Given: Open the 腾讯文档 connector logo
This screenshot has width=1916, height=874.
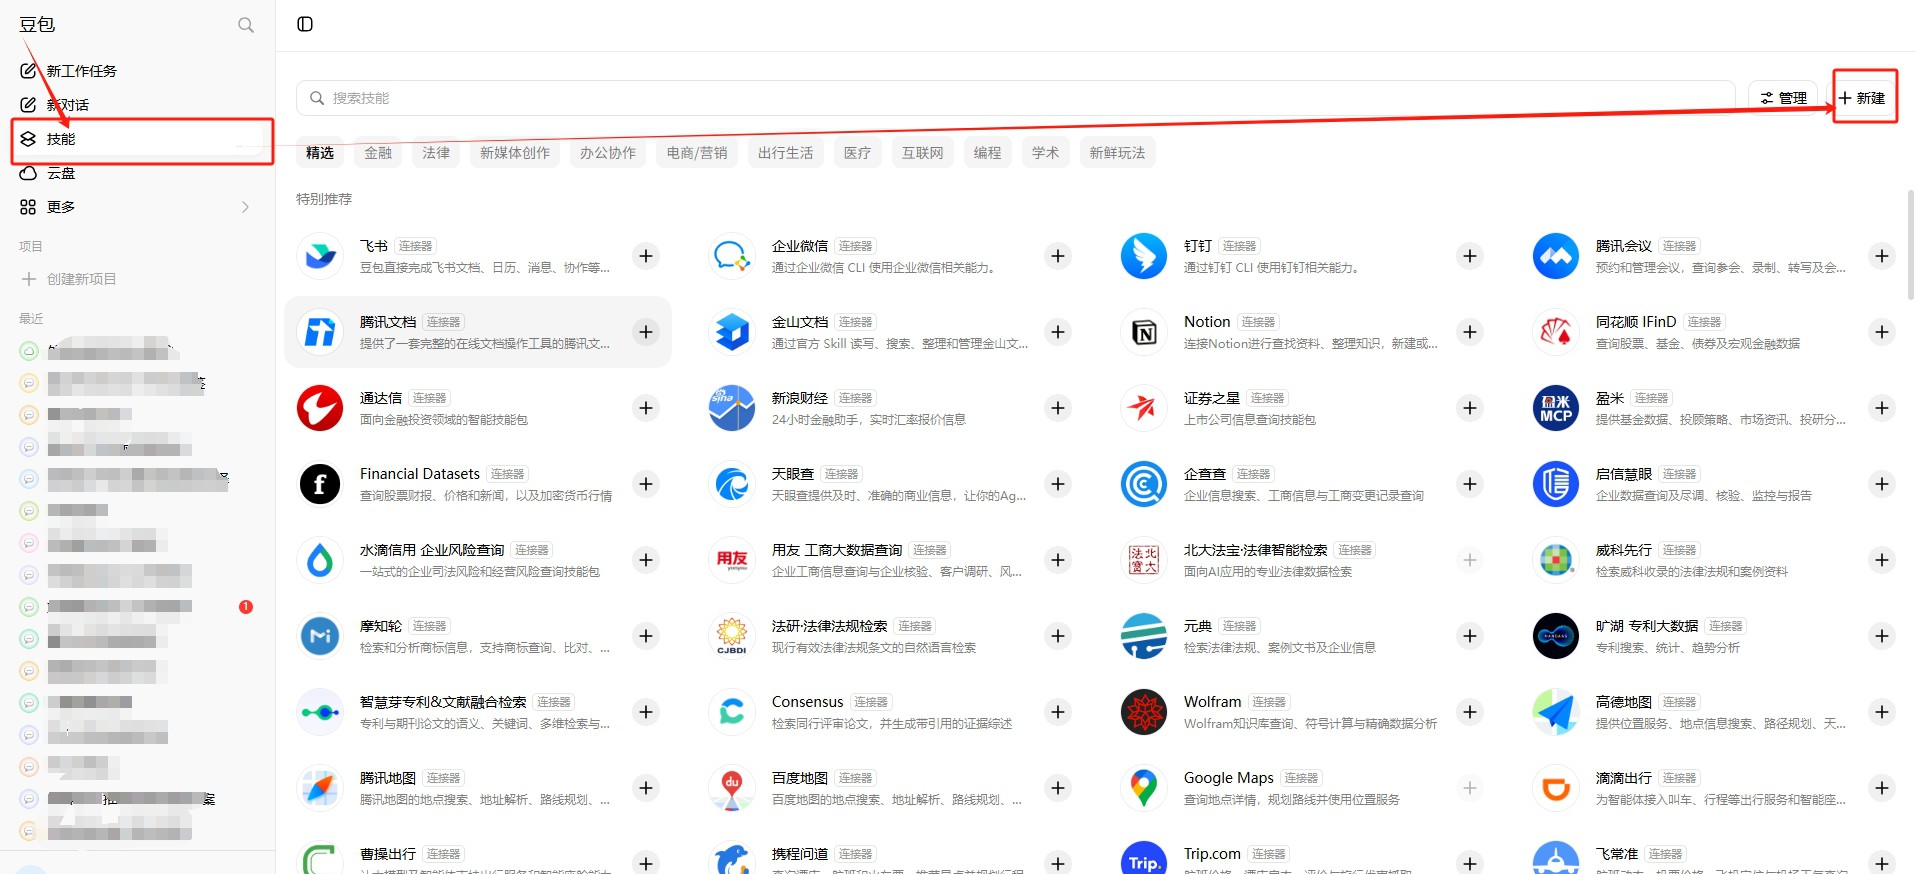Looking at the screenshot, I should [x=320, y=332].
